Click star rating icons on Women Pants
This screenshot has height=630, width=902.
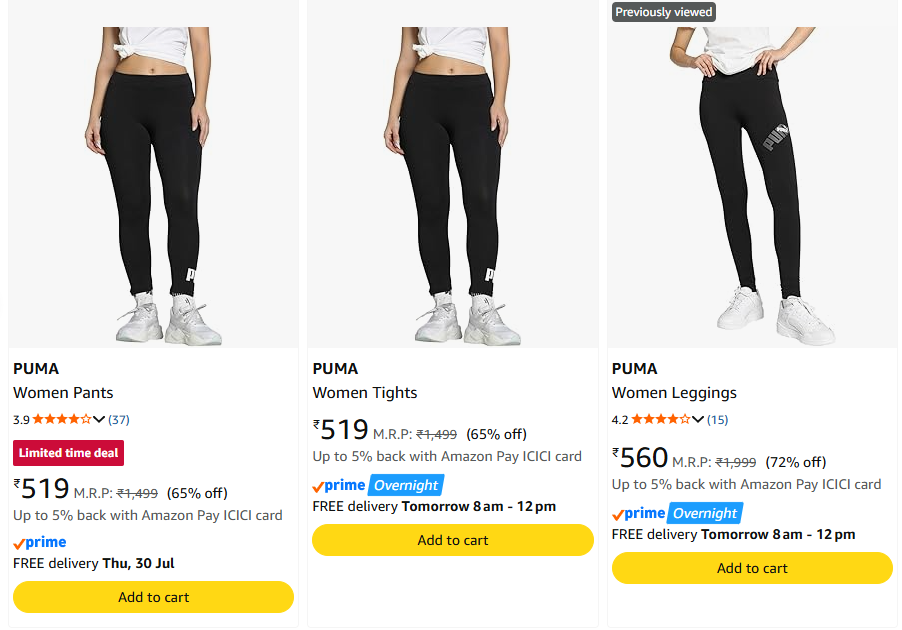(x=62, y=419)
